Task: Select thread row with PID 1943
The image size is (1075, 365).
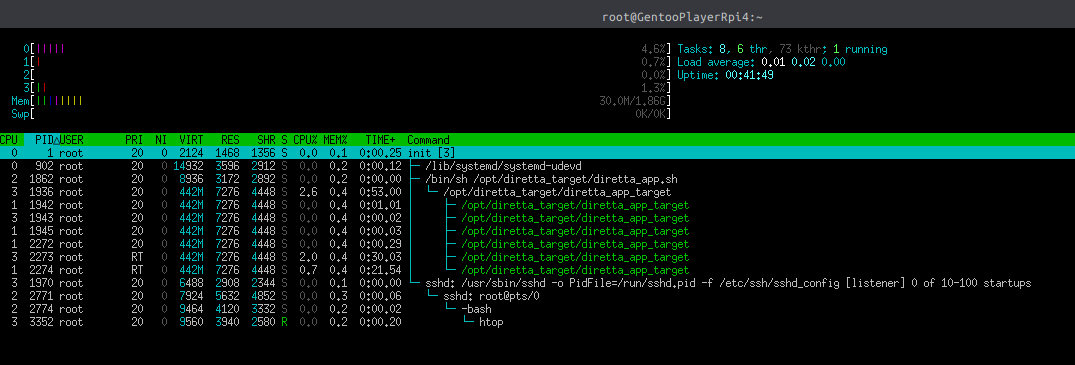Action: tap(538, 217)
